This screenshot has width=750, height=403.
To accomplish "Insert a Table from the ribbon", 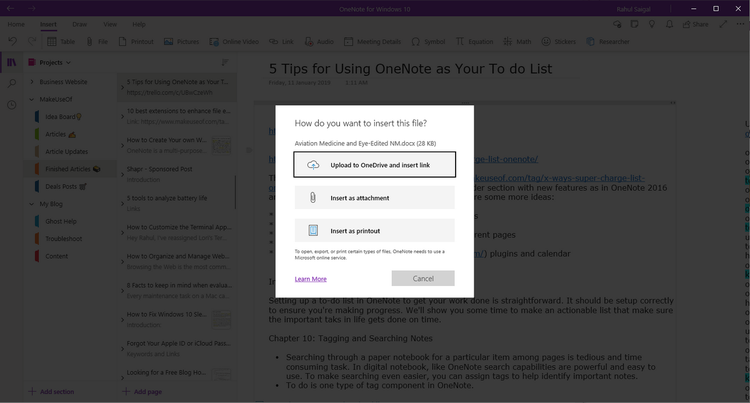I will (61, 42).
